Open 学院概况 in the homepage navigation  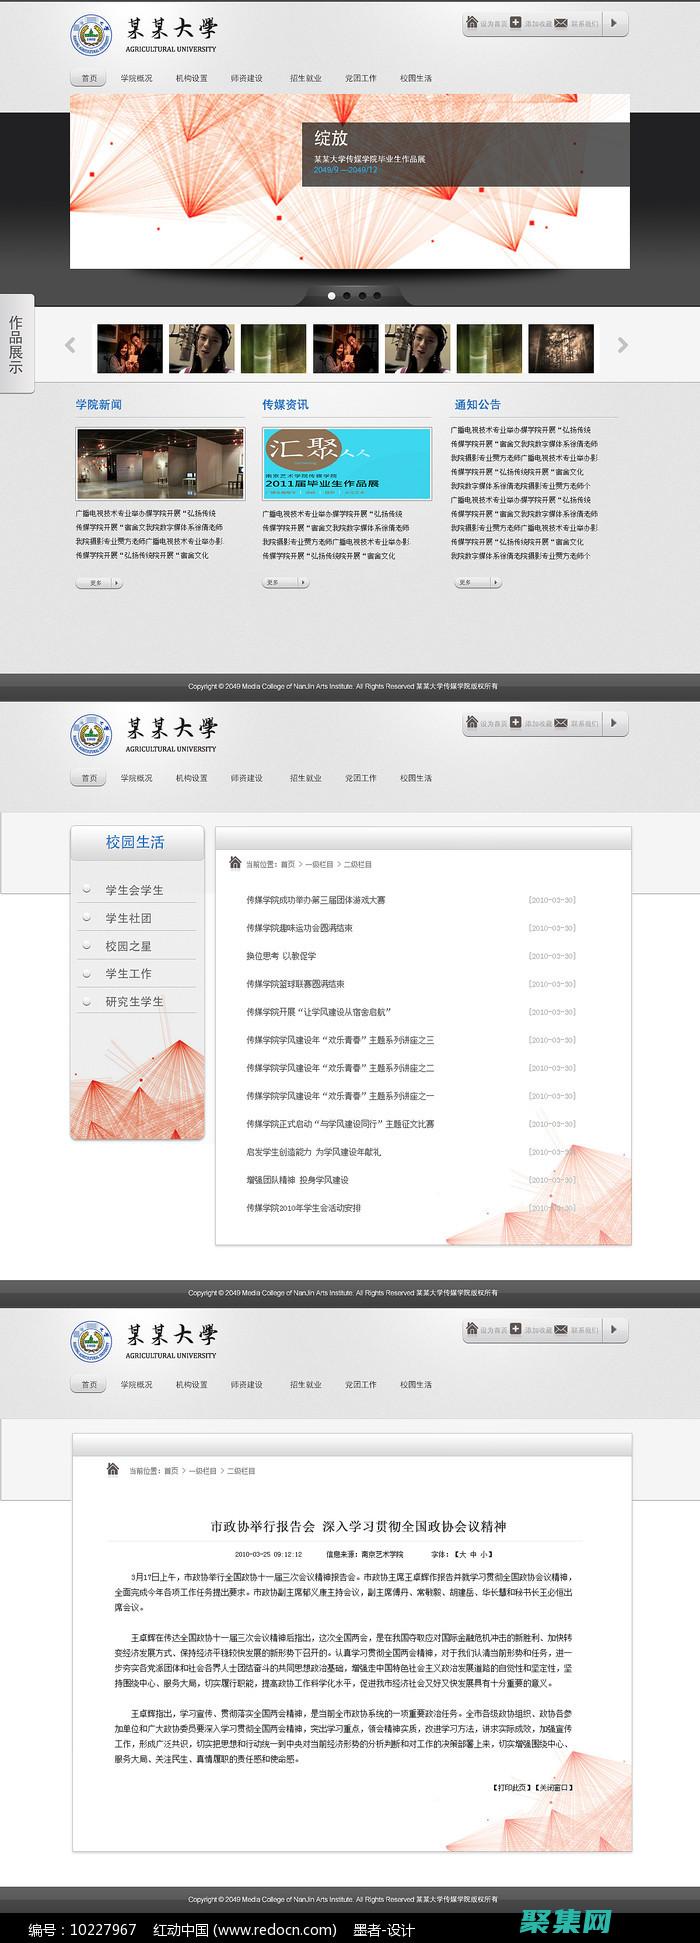coord(136,78)
